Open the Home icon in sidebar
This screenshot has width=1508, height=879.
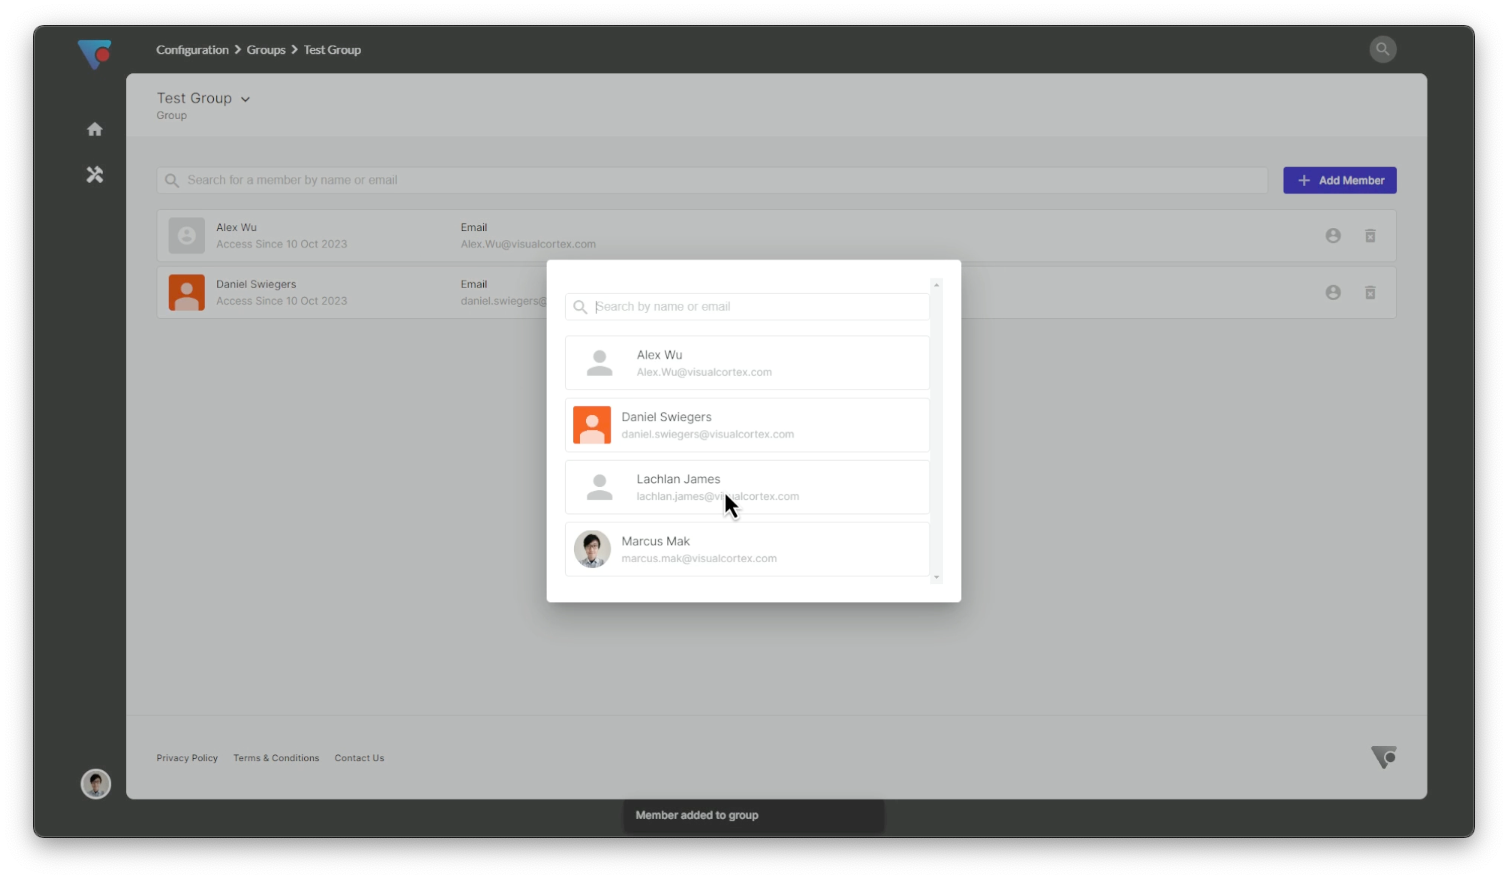click(95, 129)
